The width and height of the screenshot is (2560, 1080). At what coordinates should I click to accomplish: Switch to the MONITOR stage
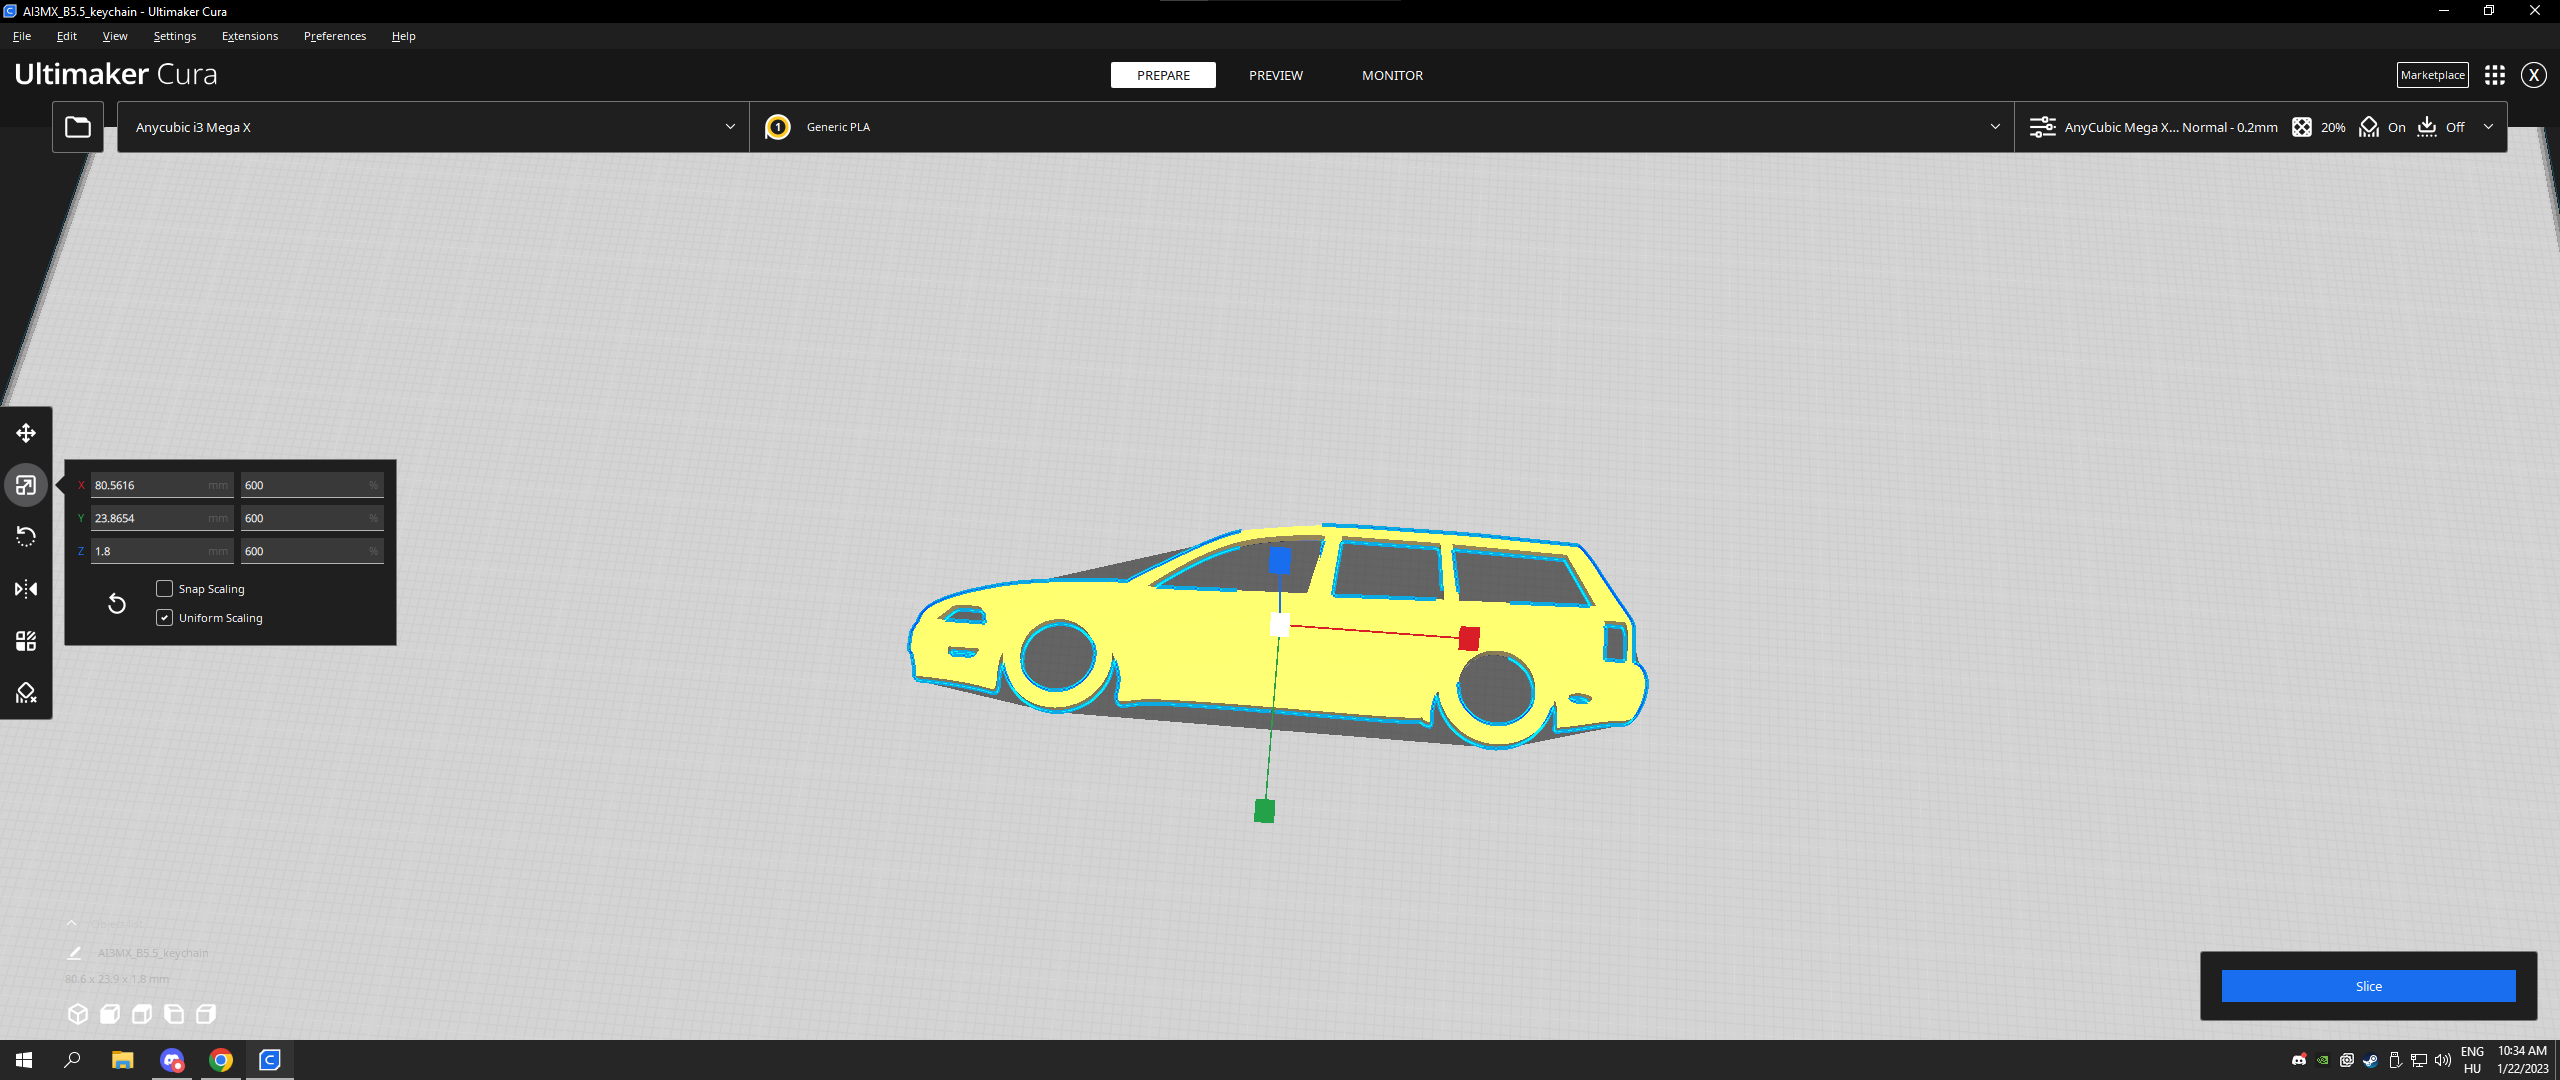(1392, 75)
